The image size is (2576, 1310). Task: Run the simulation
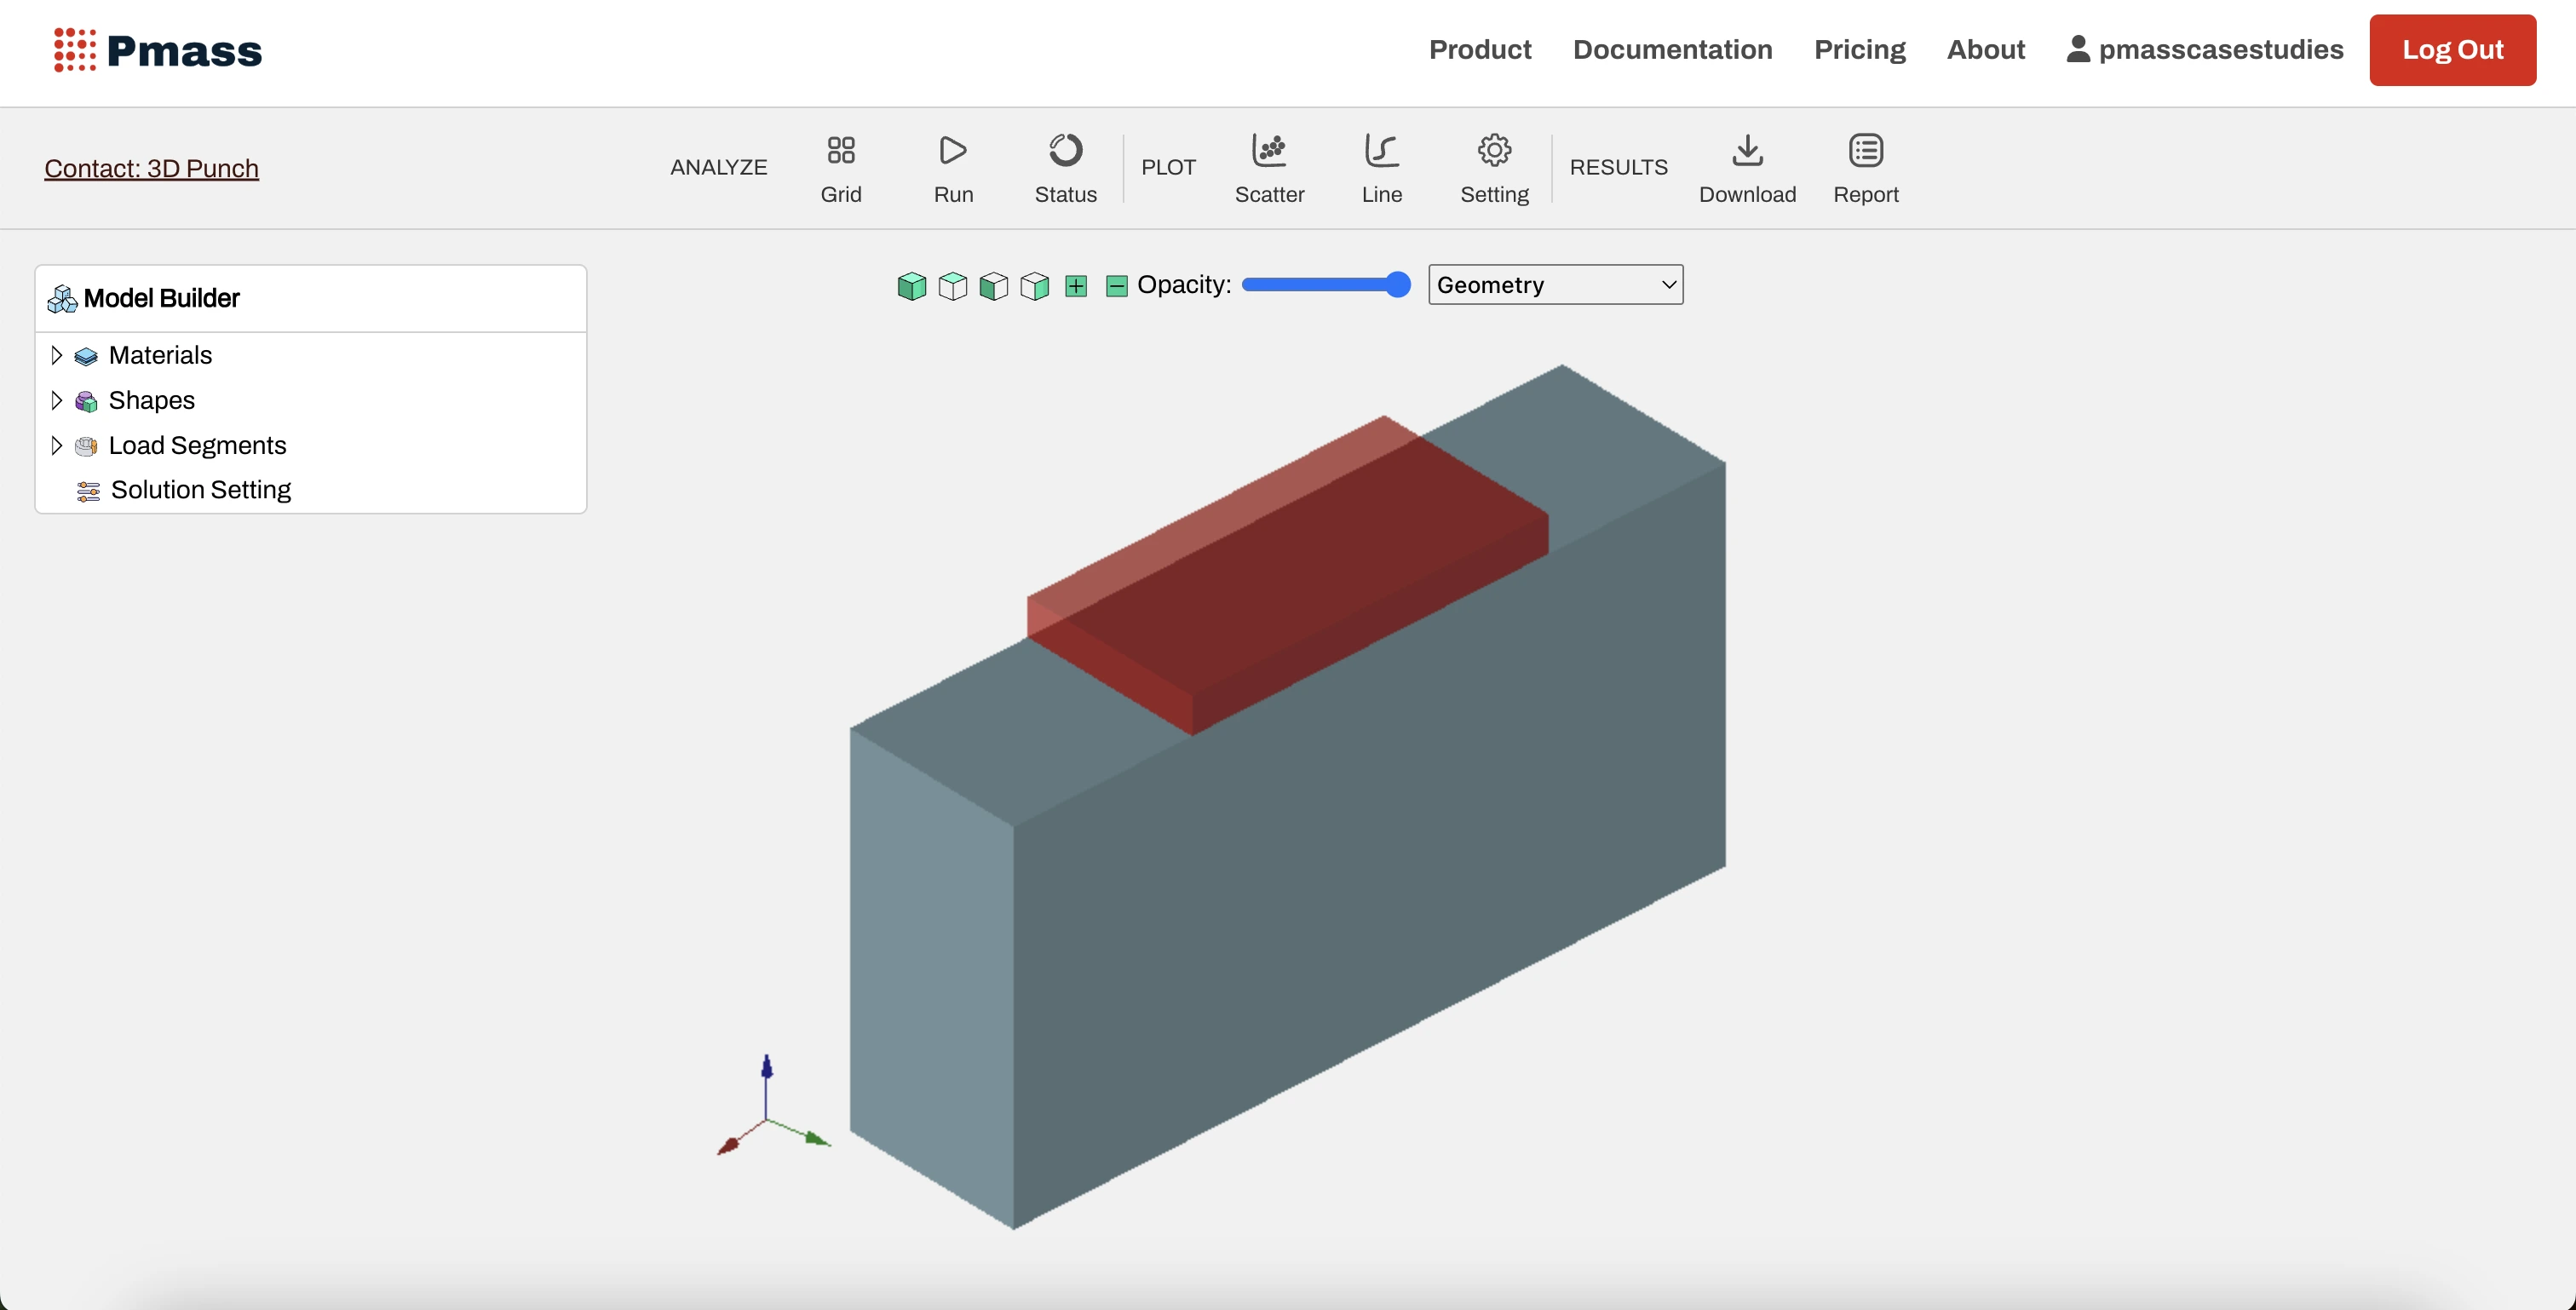[953, 169]
